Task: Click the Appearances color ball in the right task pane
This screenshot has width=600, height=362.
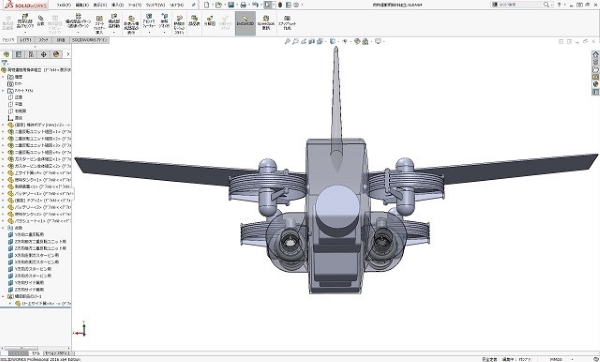Action: (x=595, y=84)
